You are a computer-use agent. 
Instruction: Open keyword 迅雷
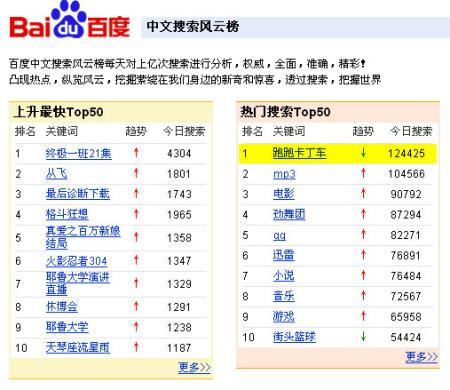[x=283, y=255]
